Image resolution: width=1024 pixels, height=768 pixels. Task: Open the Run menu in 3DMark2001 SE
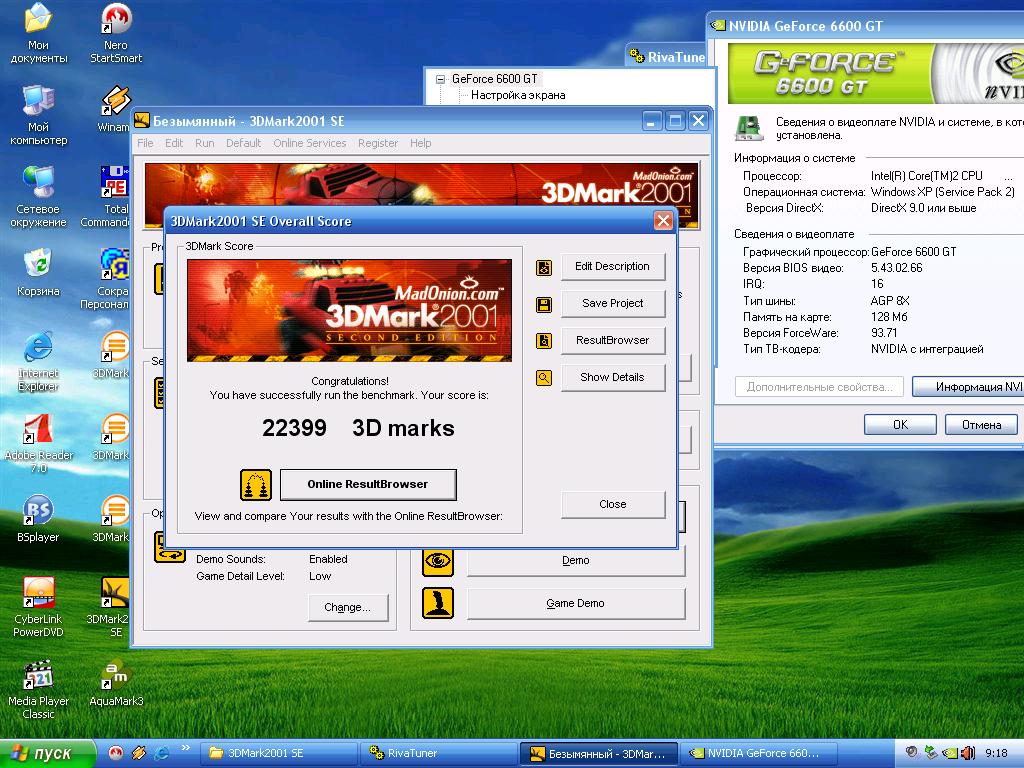click(x=204, y=143)
